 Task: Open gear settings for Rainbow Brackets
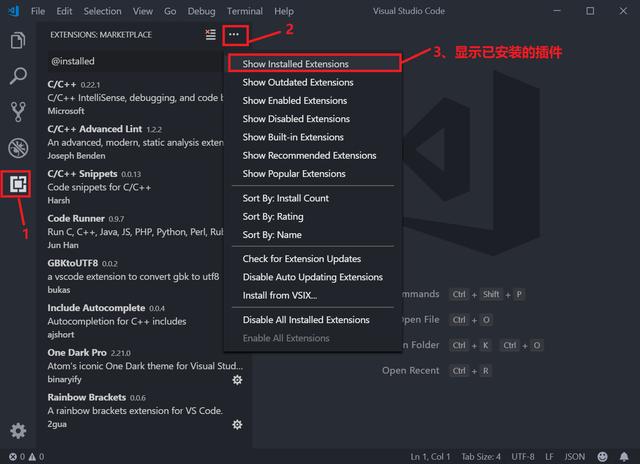[x=237, y=424]
